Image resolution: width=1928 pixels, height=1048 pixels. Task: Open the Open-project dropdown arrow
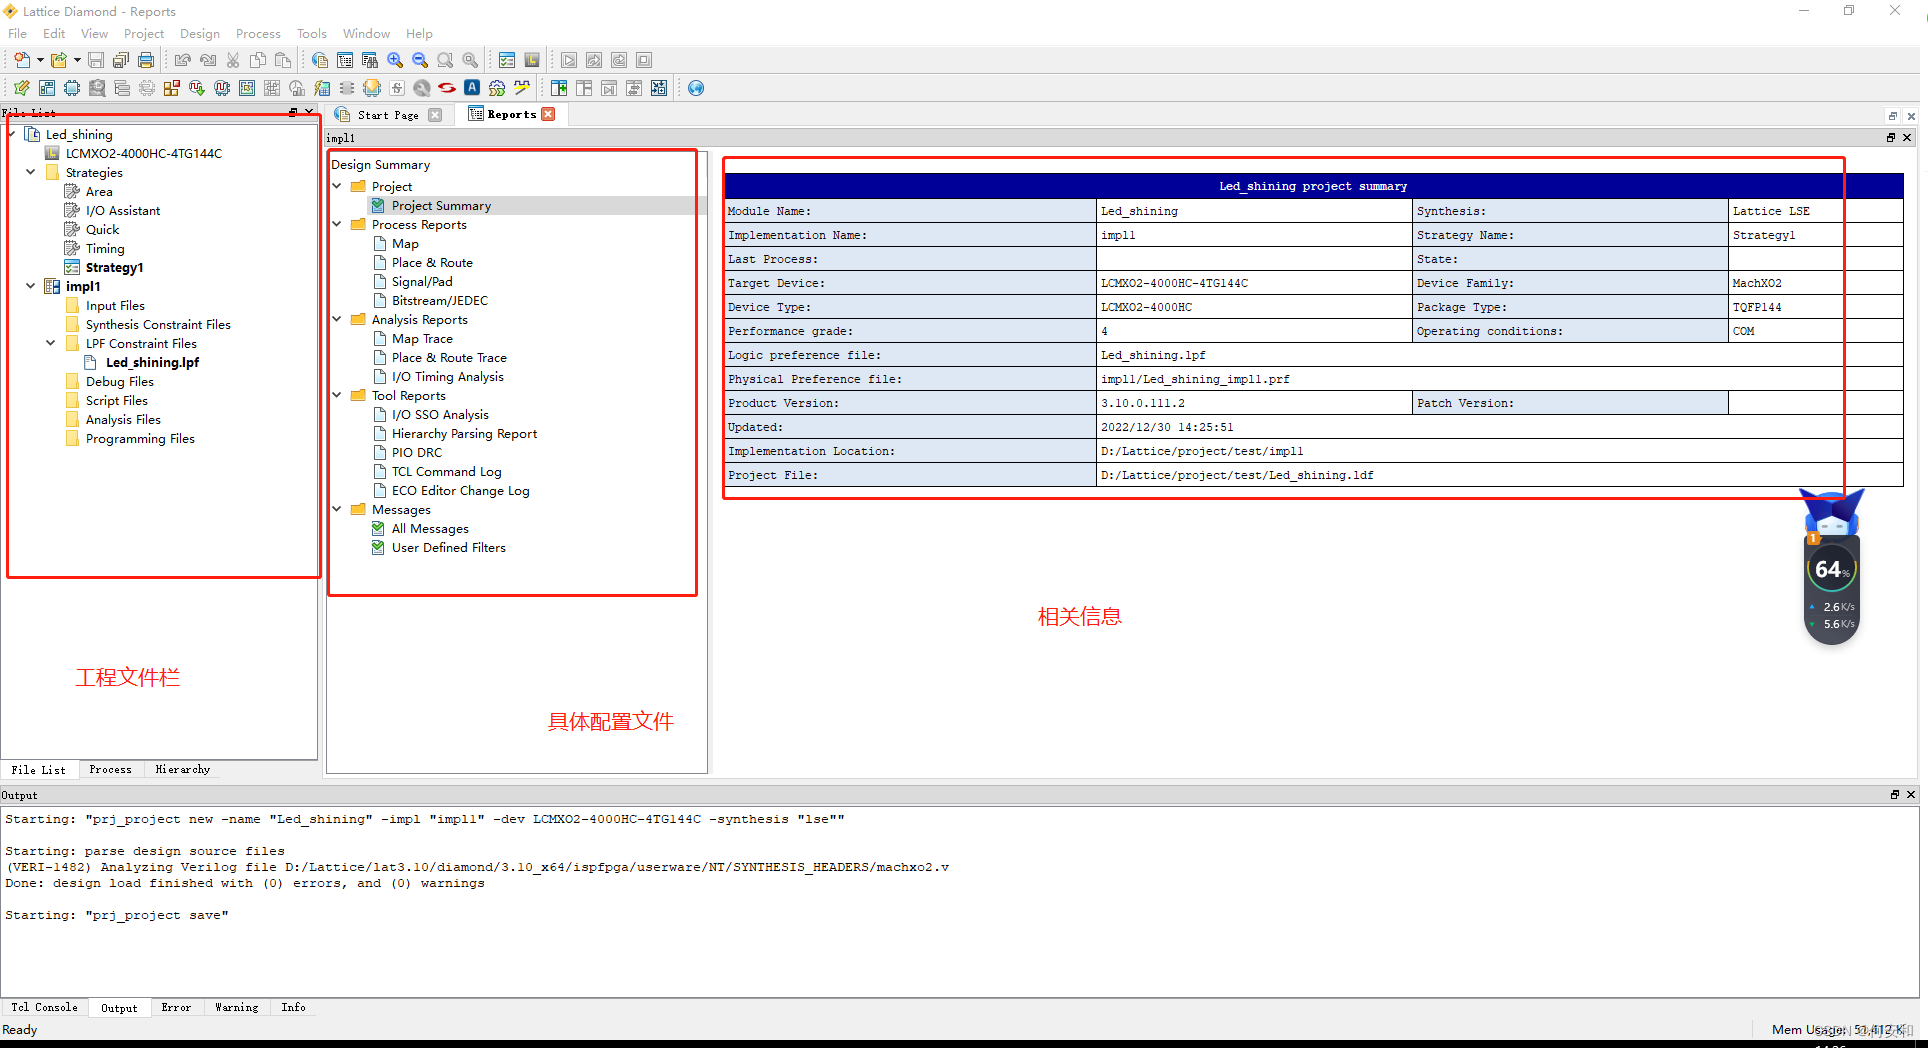point(77,60)
